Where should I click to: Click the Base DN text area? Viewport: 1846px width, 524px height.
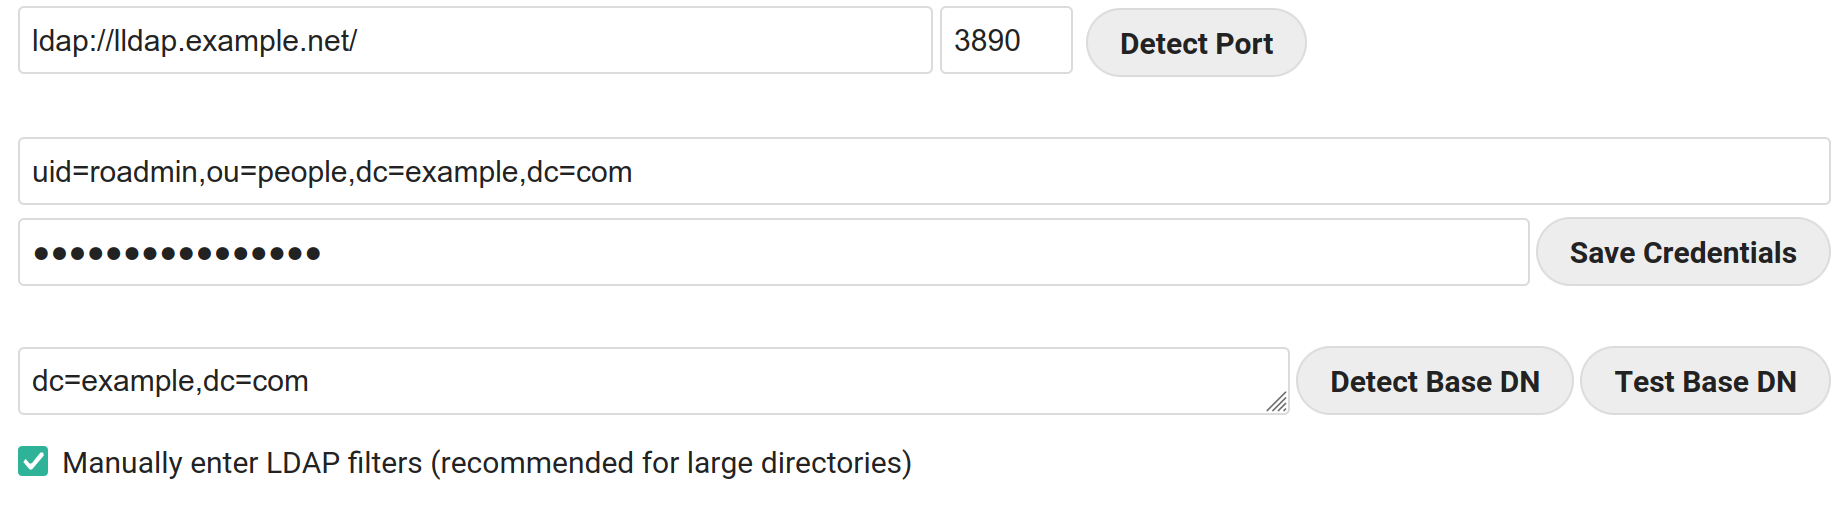point(653,381)
